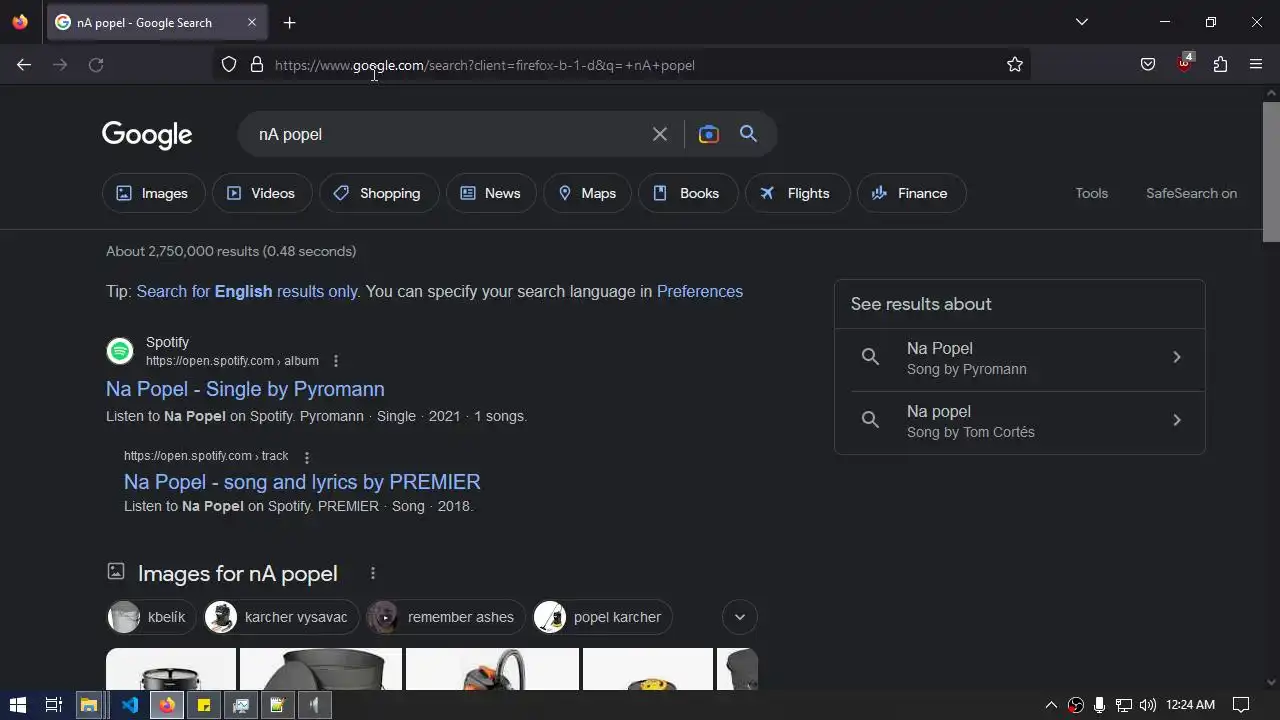Open the Firefox hamburger menu

click(1256, 65)
